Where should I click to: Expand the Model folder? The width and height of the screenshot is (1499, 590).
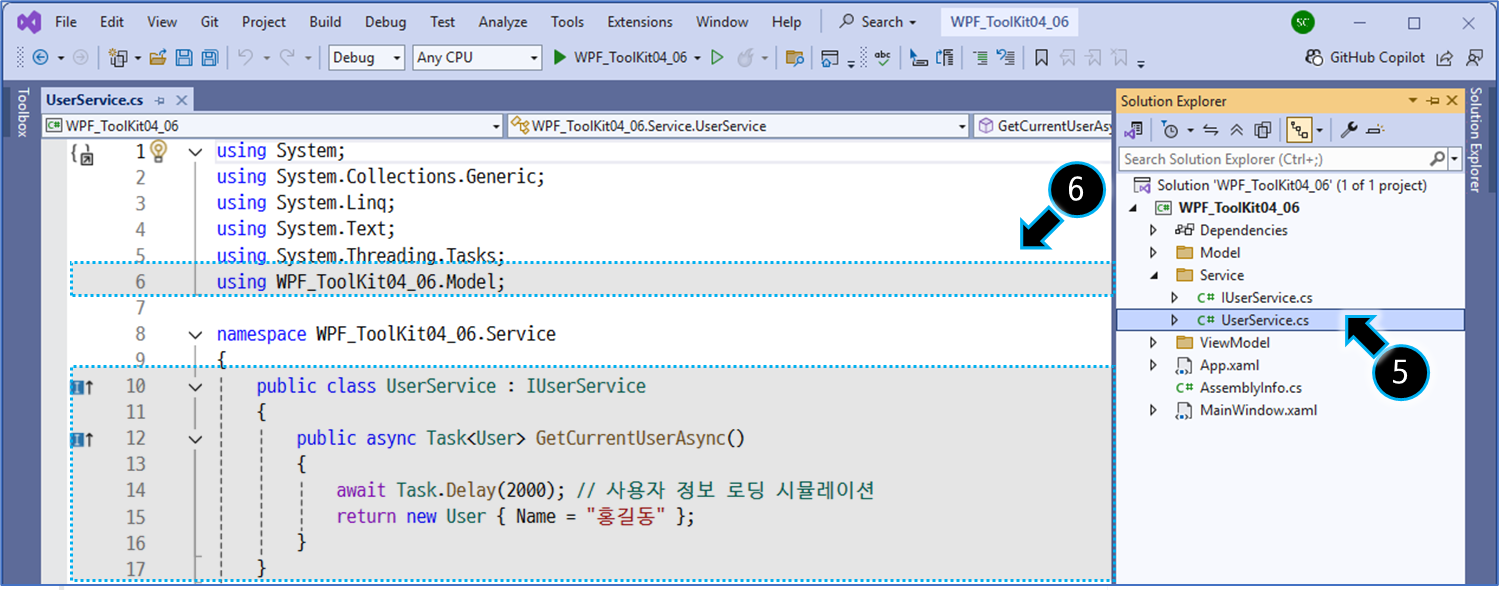pyautogui.click(x=1153, y=253)
